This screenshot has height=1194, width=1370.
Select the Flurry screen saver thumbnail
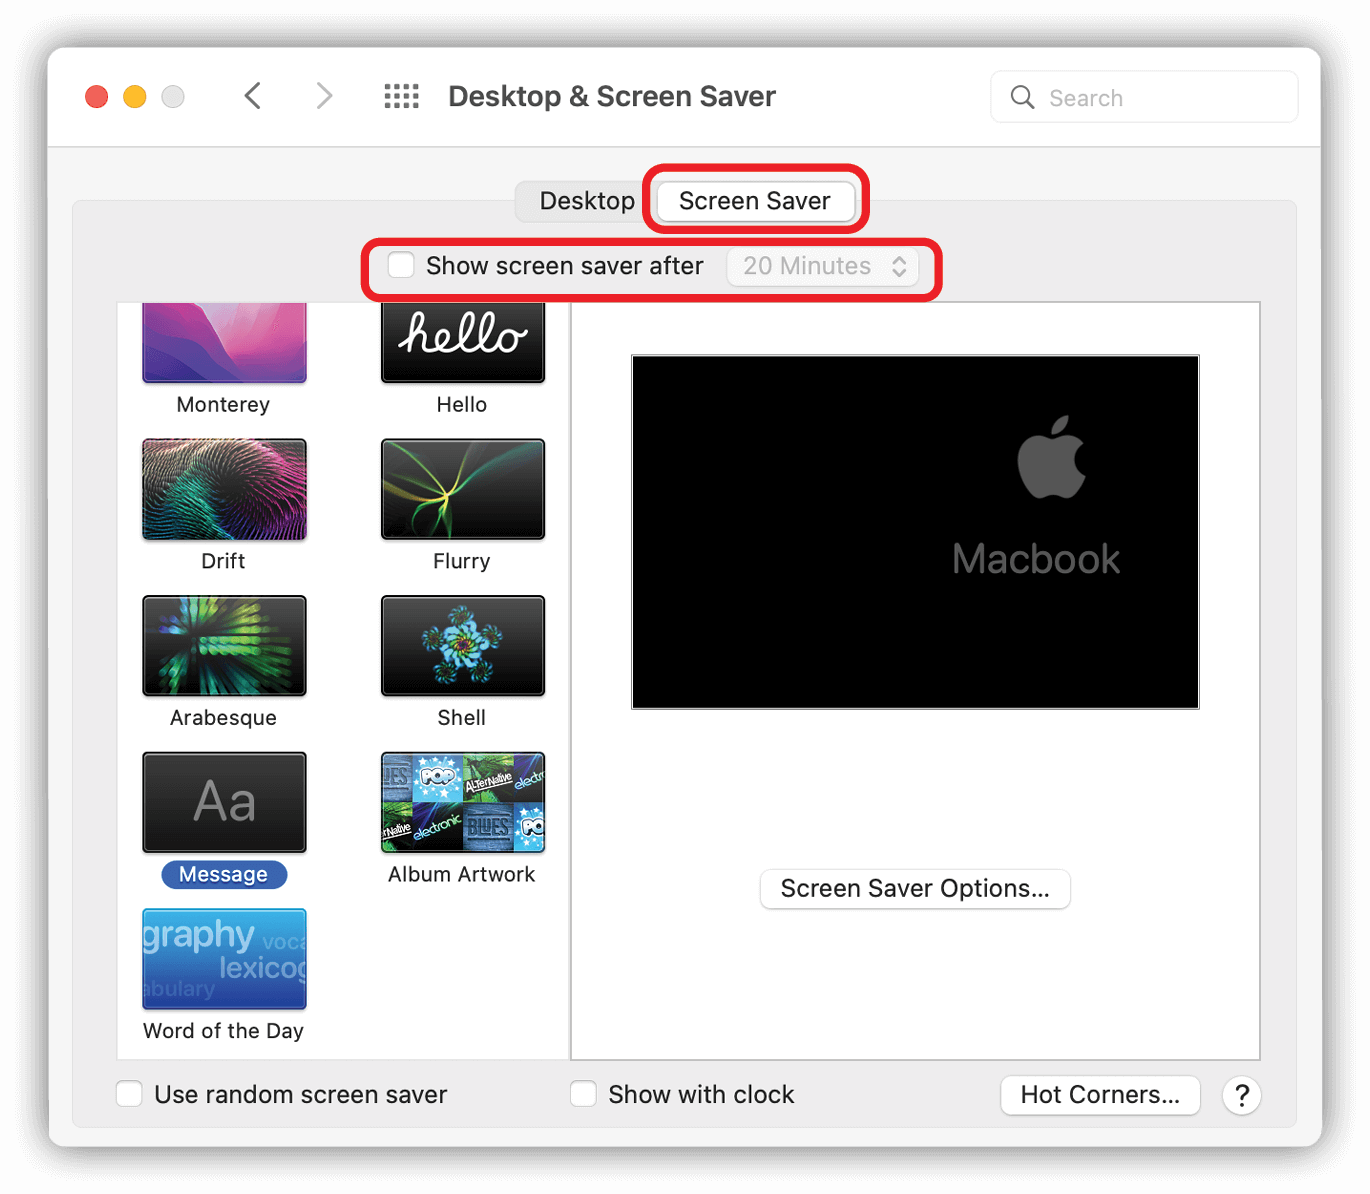coord(463,489)
